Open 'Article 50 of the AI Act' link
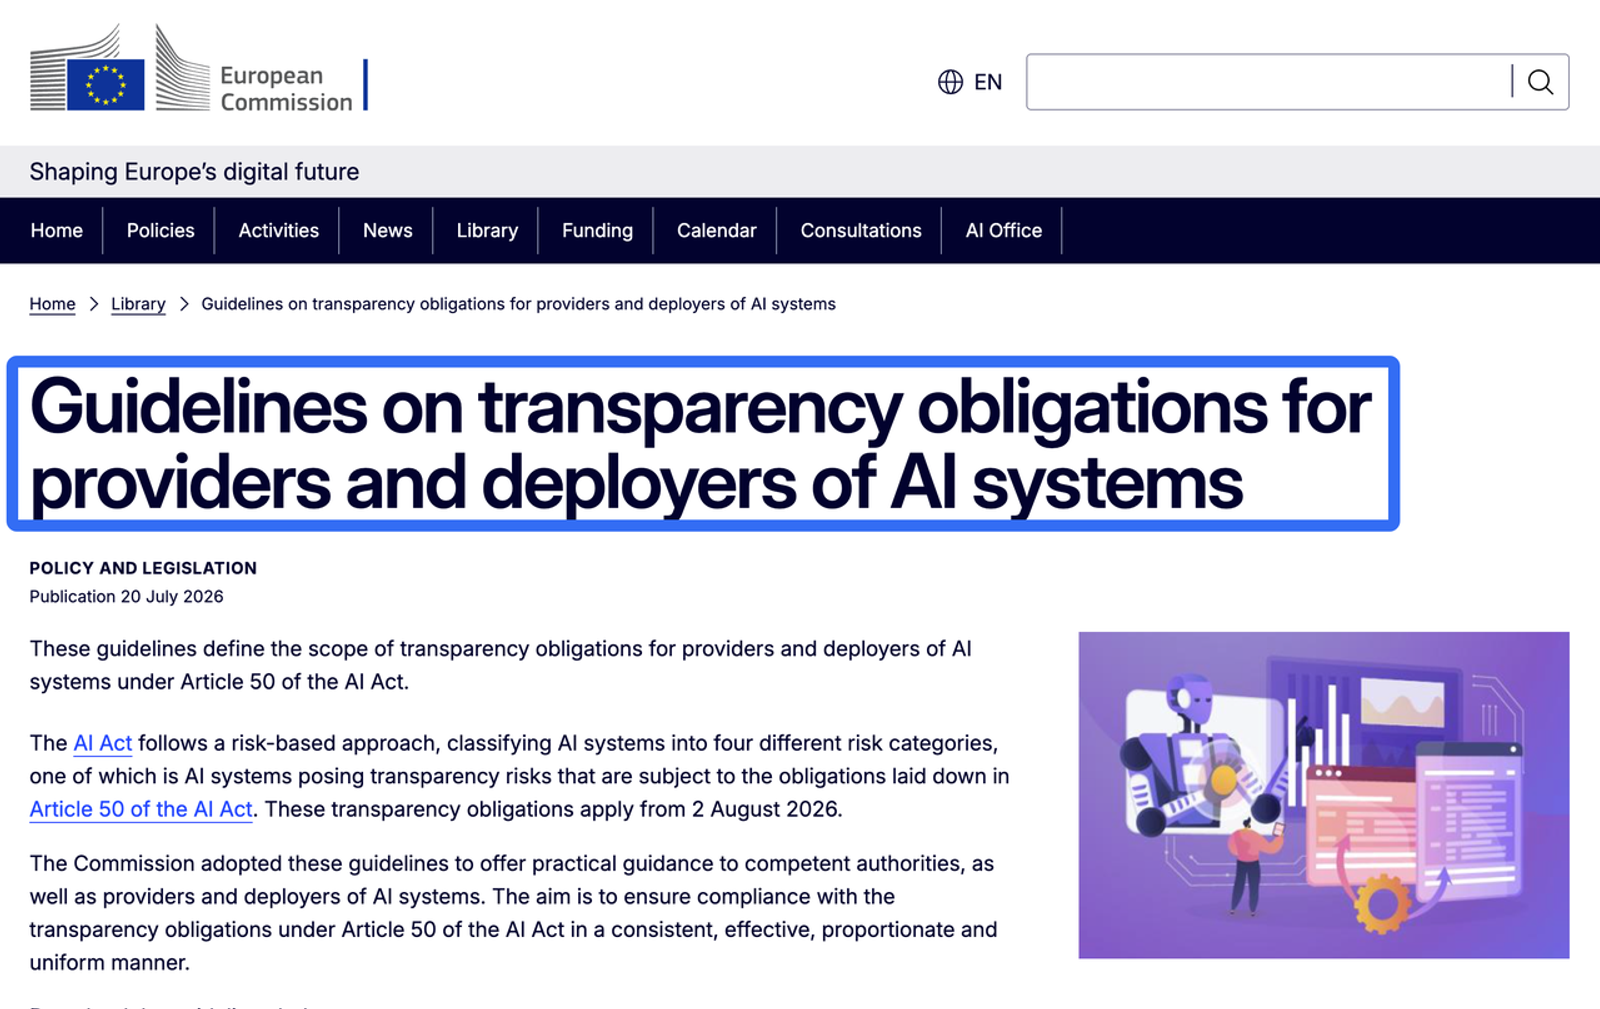Viewport: 1600px width, 1009px height. pos(141,809)
